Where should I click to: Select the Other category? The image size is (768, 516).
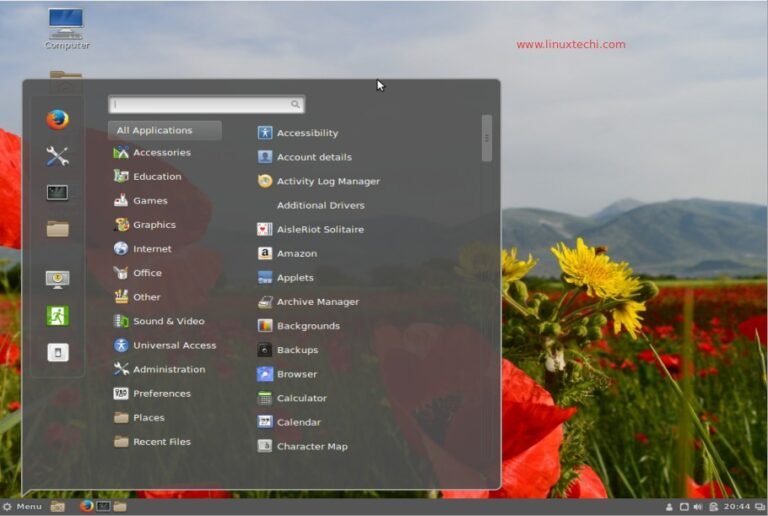[x=137, y=297]
